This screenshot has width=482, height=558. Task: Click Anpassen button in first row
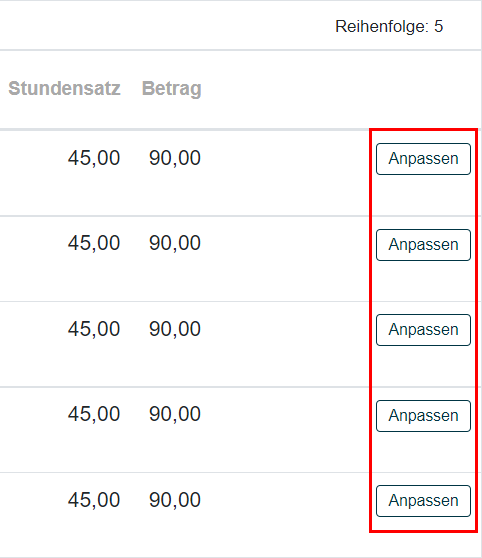pos(423,159)
